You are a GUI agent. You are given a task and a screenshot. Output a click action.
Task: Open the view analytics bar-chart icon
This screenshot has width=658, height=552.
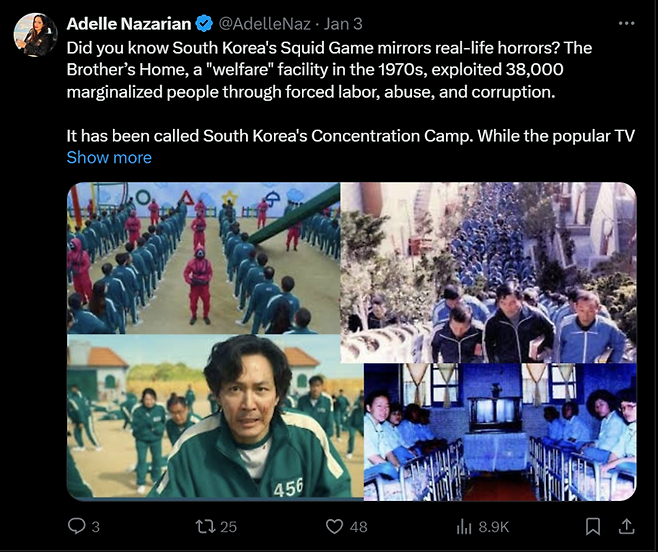pos(464,526)
